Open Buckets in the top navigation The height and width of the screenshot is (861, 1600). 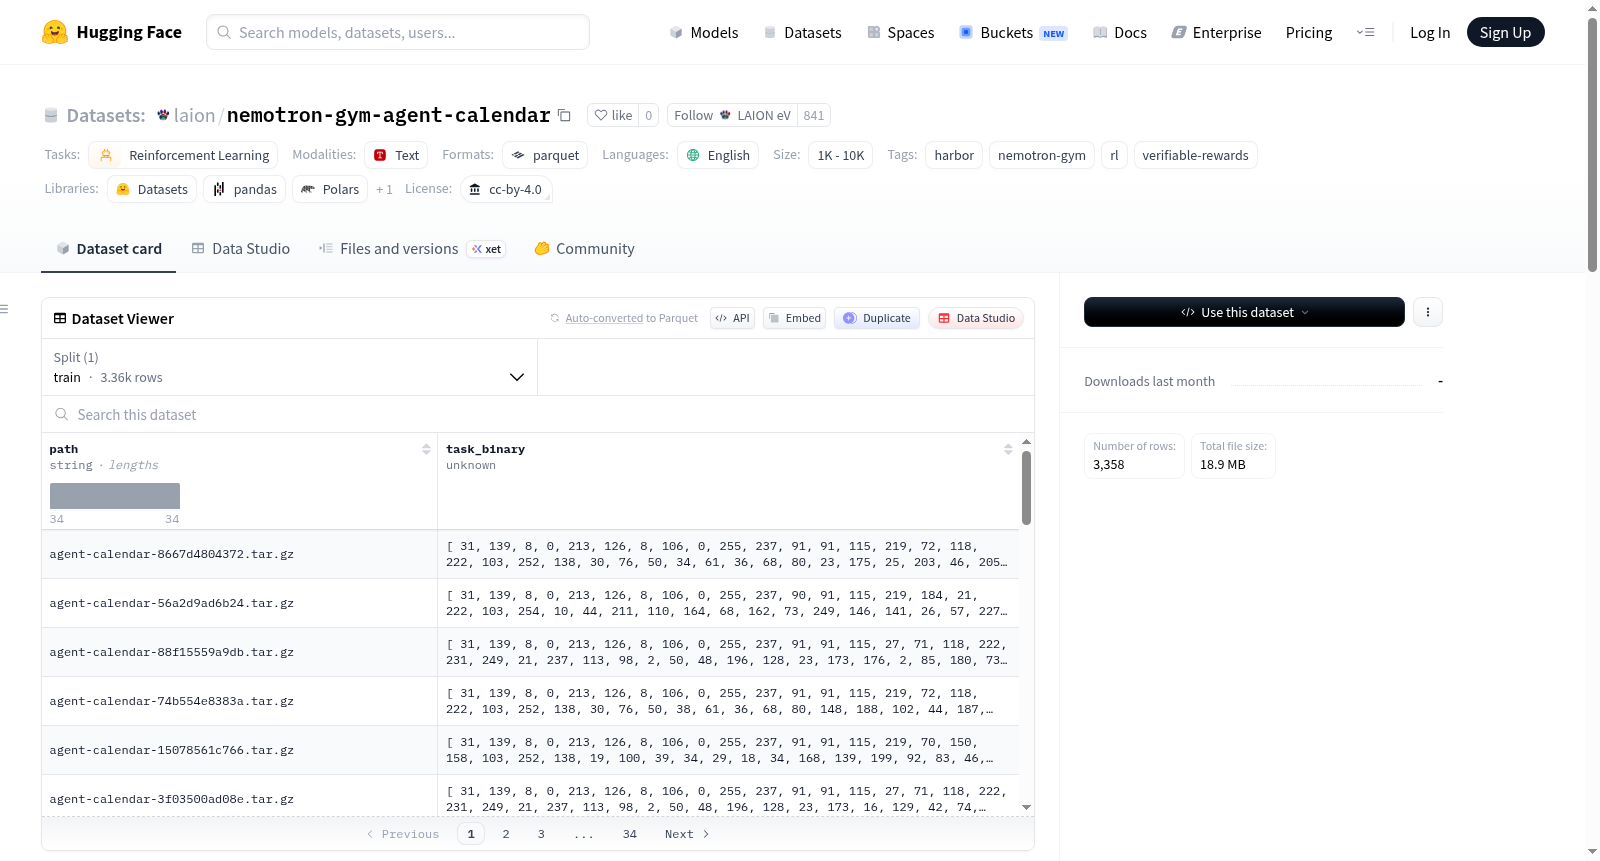coord(1013,32)
